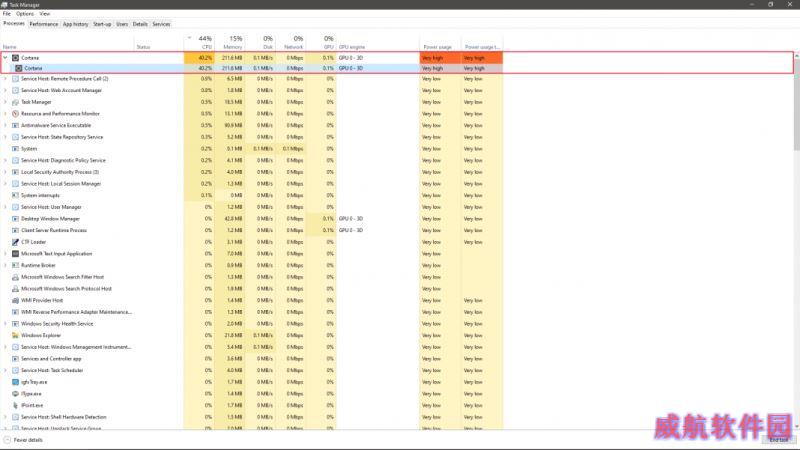Sort by the Power usage column header
Image resolution: width=800 pixels, height=450 pixels.
[x=440, y=42]
